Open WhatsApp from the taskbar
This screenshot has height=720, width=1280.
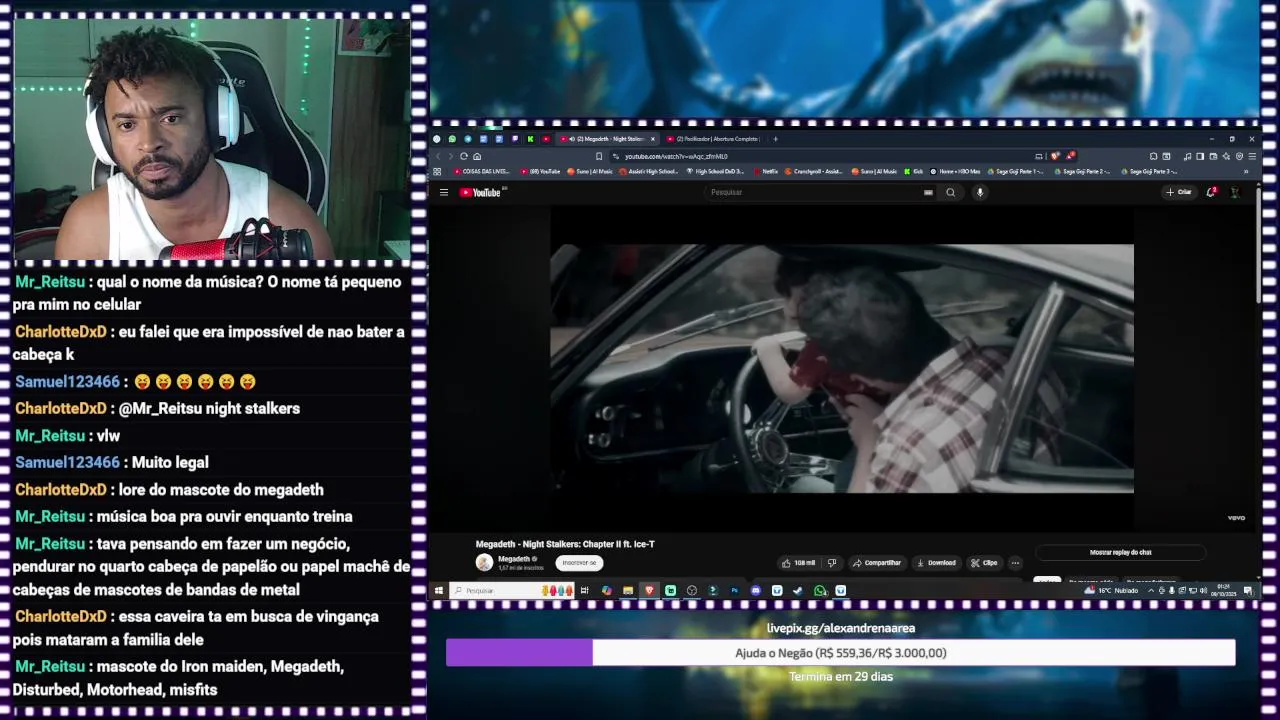pyautogui.click(x=819, y=590)
